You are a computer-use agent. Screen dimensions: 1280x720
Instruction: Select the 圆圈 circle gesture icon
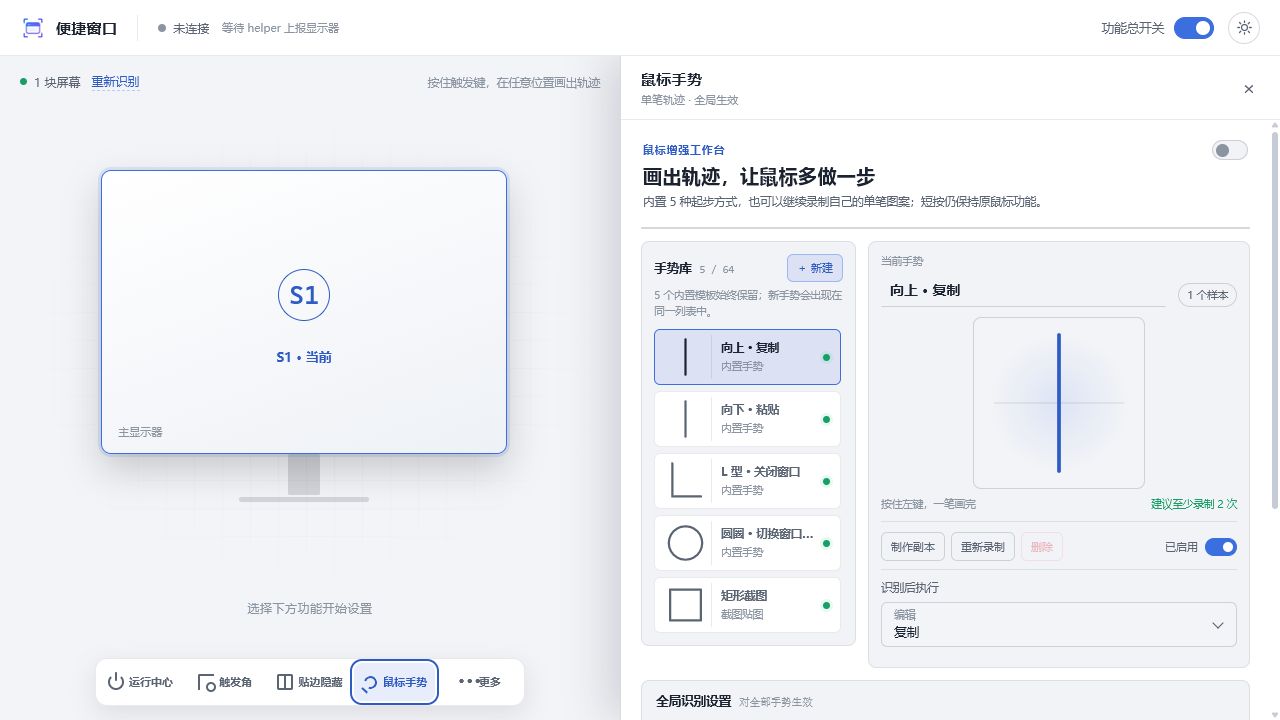coord(685,543)
